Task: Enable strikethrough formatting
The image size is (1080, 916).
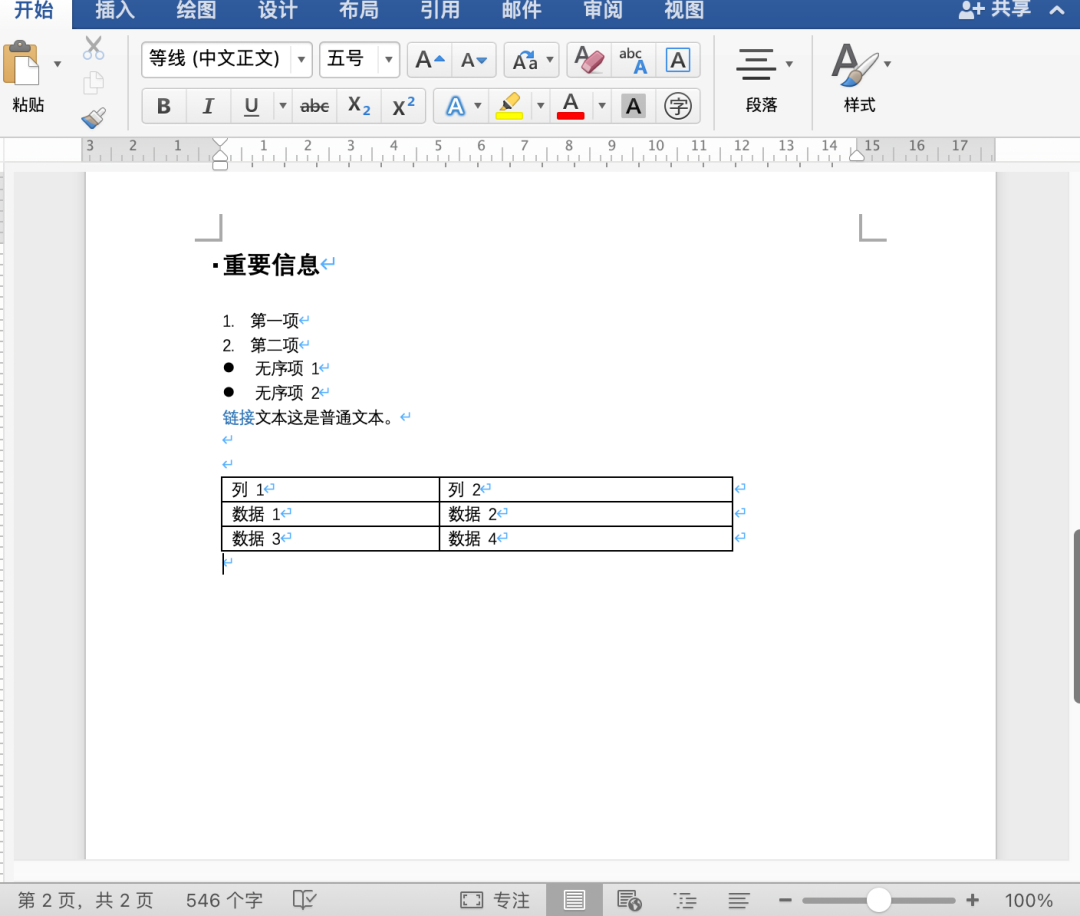Action: point(314,105)
